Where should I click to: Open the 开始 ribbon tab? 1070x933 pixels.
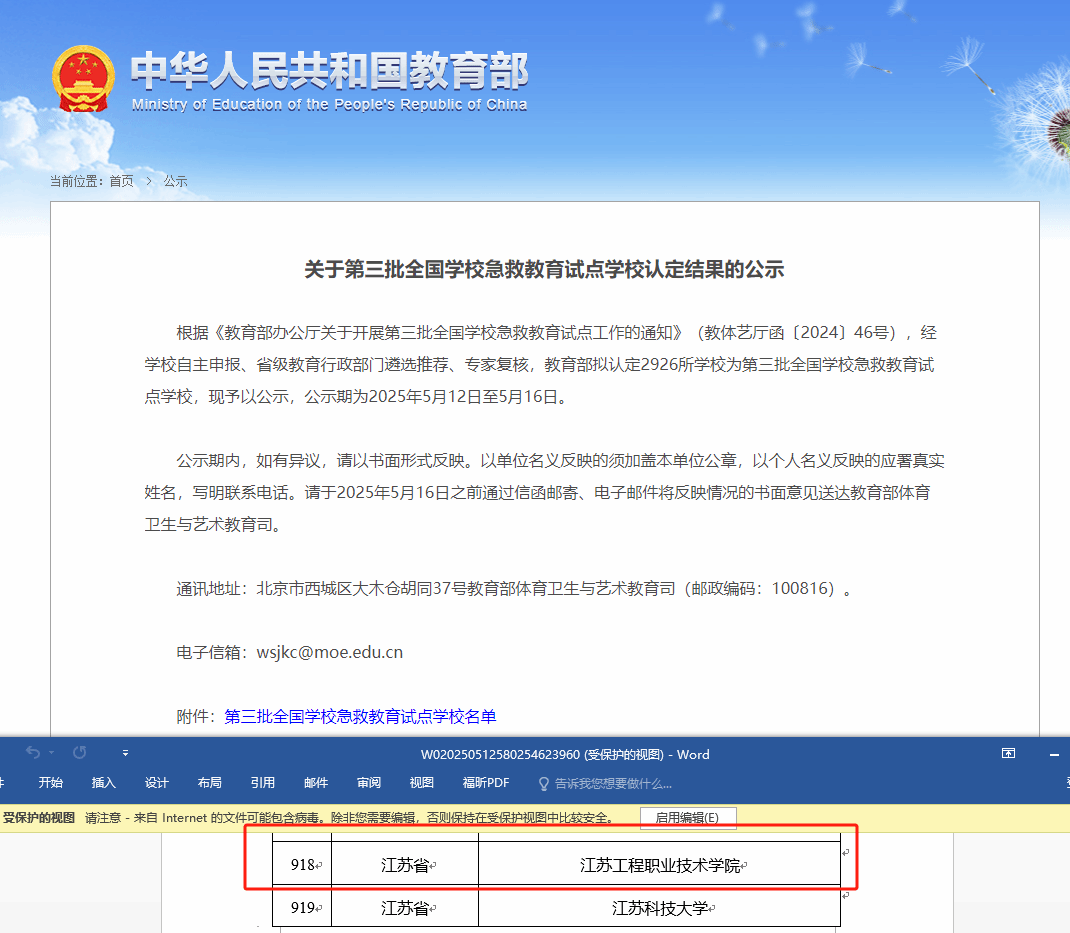pyautogui.click(x=50, y=783)
